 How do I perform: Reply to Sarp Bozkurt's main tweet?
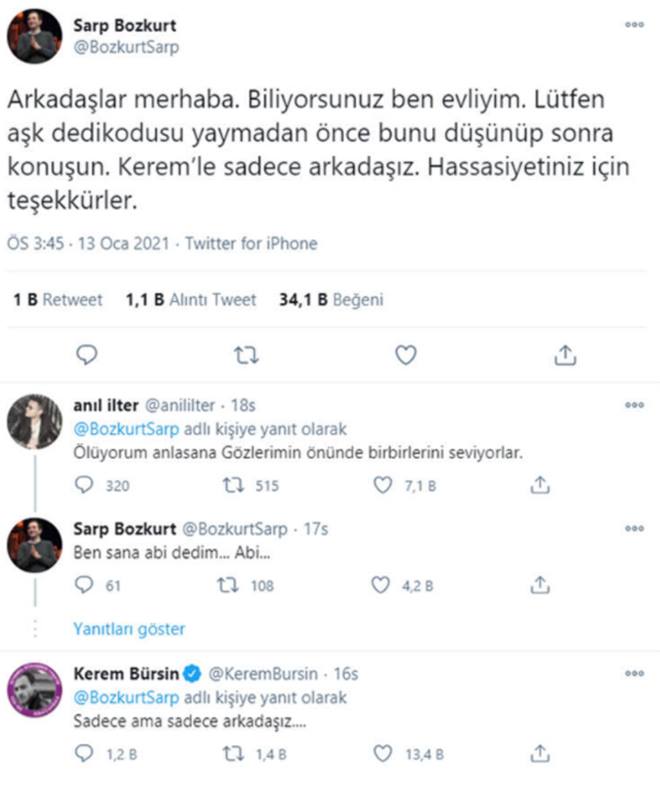(x=87, y=355)
